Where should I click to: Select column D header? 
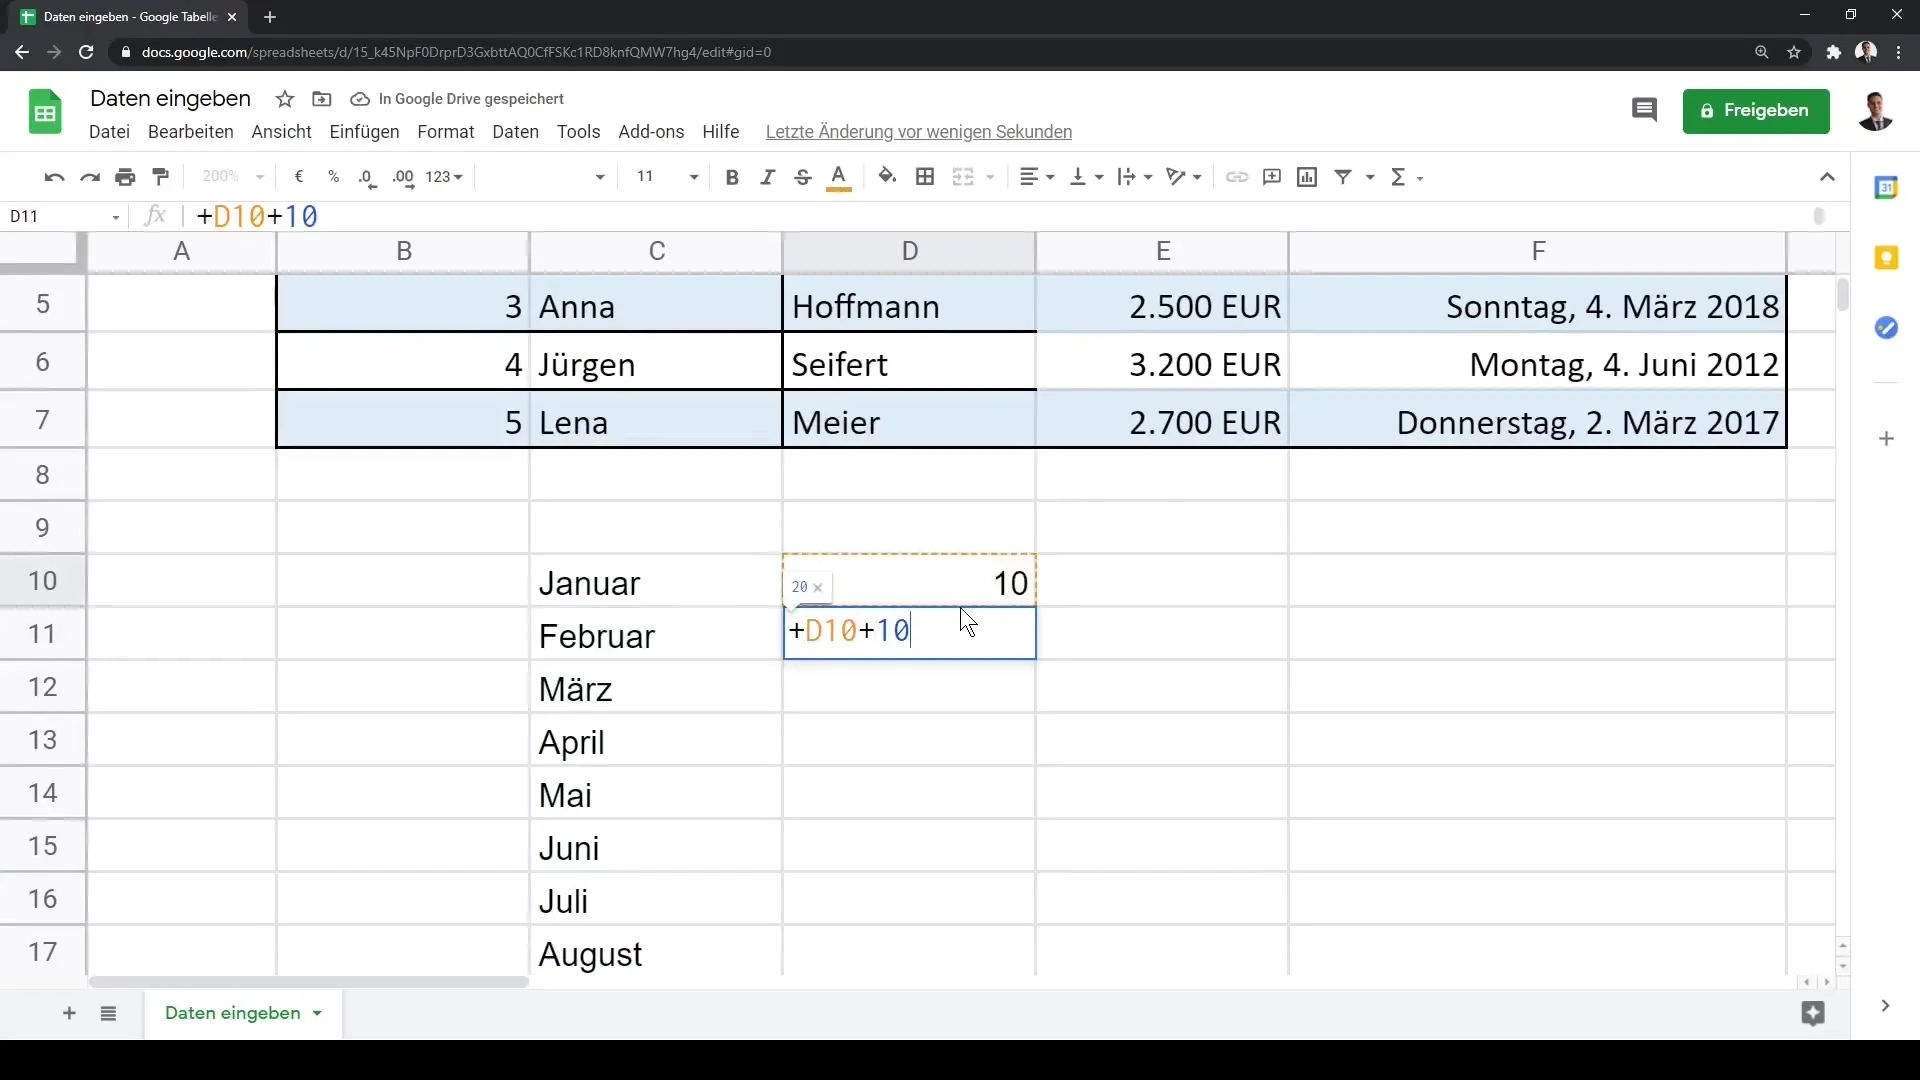pyautogui.click(x=909, y=251)
